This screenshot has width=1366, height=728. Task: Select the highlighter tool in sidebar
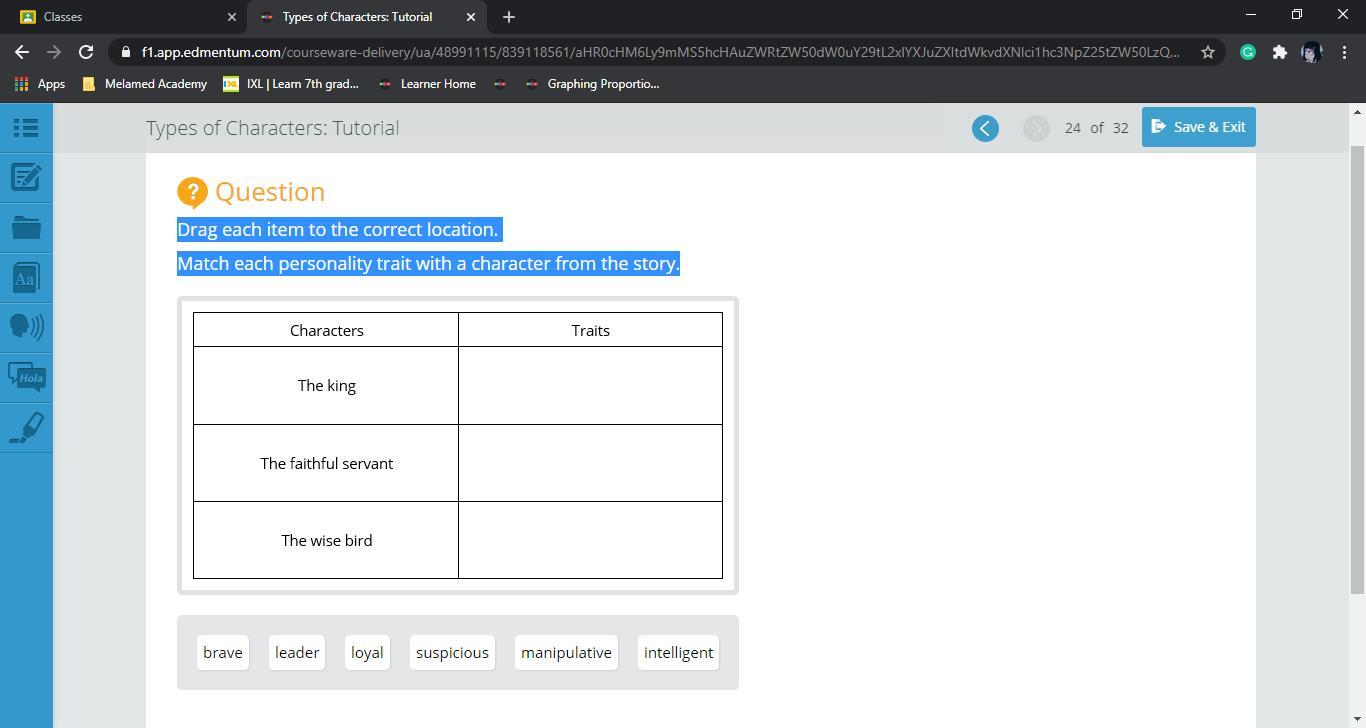point(26,428)
